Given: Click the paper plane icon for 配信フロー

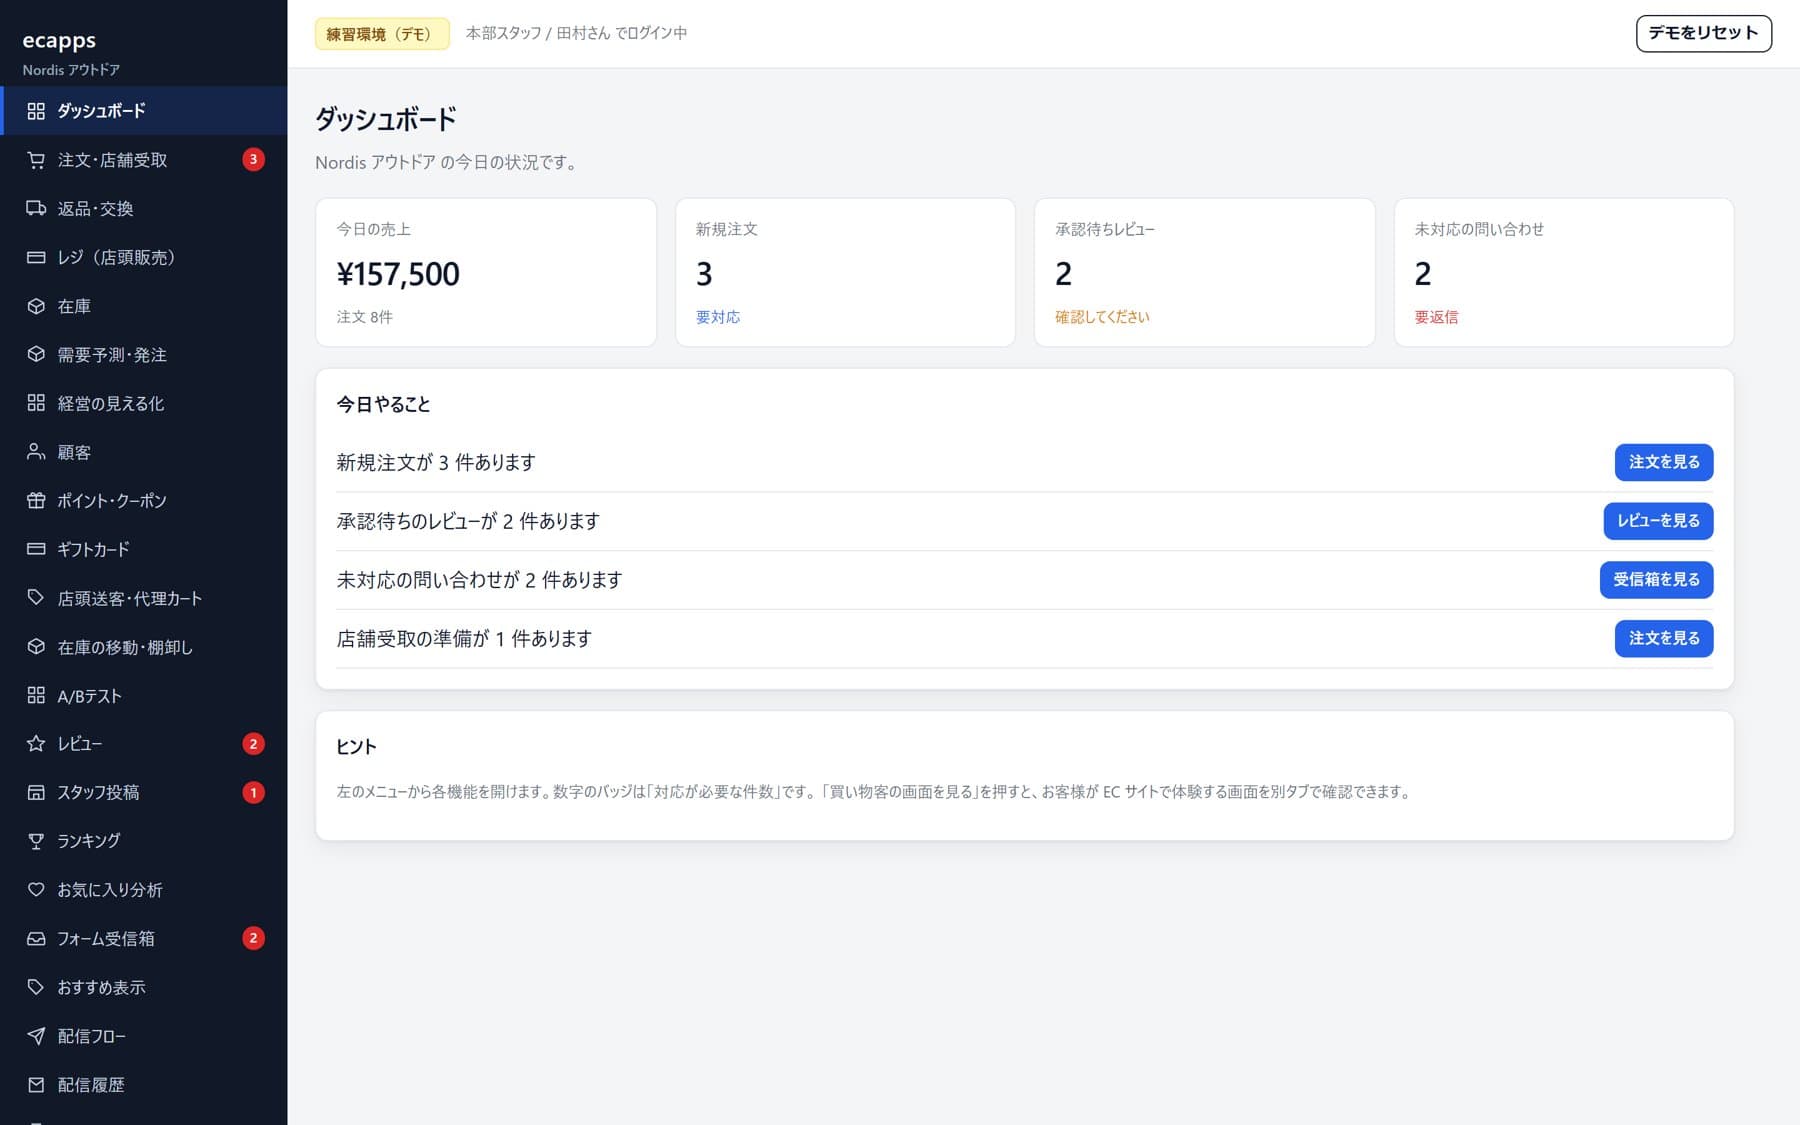Looking at the screenshot, I should click(x=36, y=1036).
